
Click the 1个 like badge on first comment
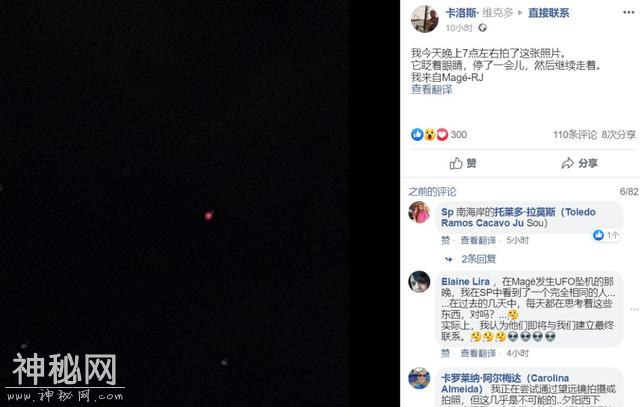[607, 235]
